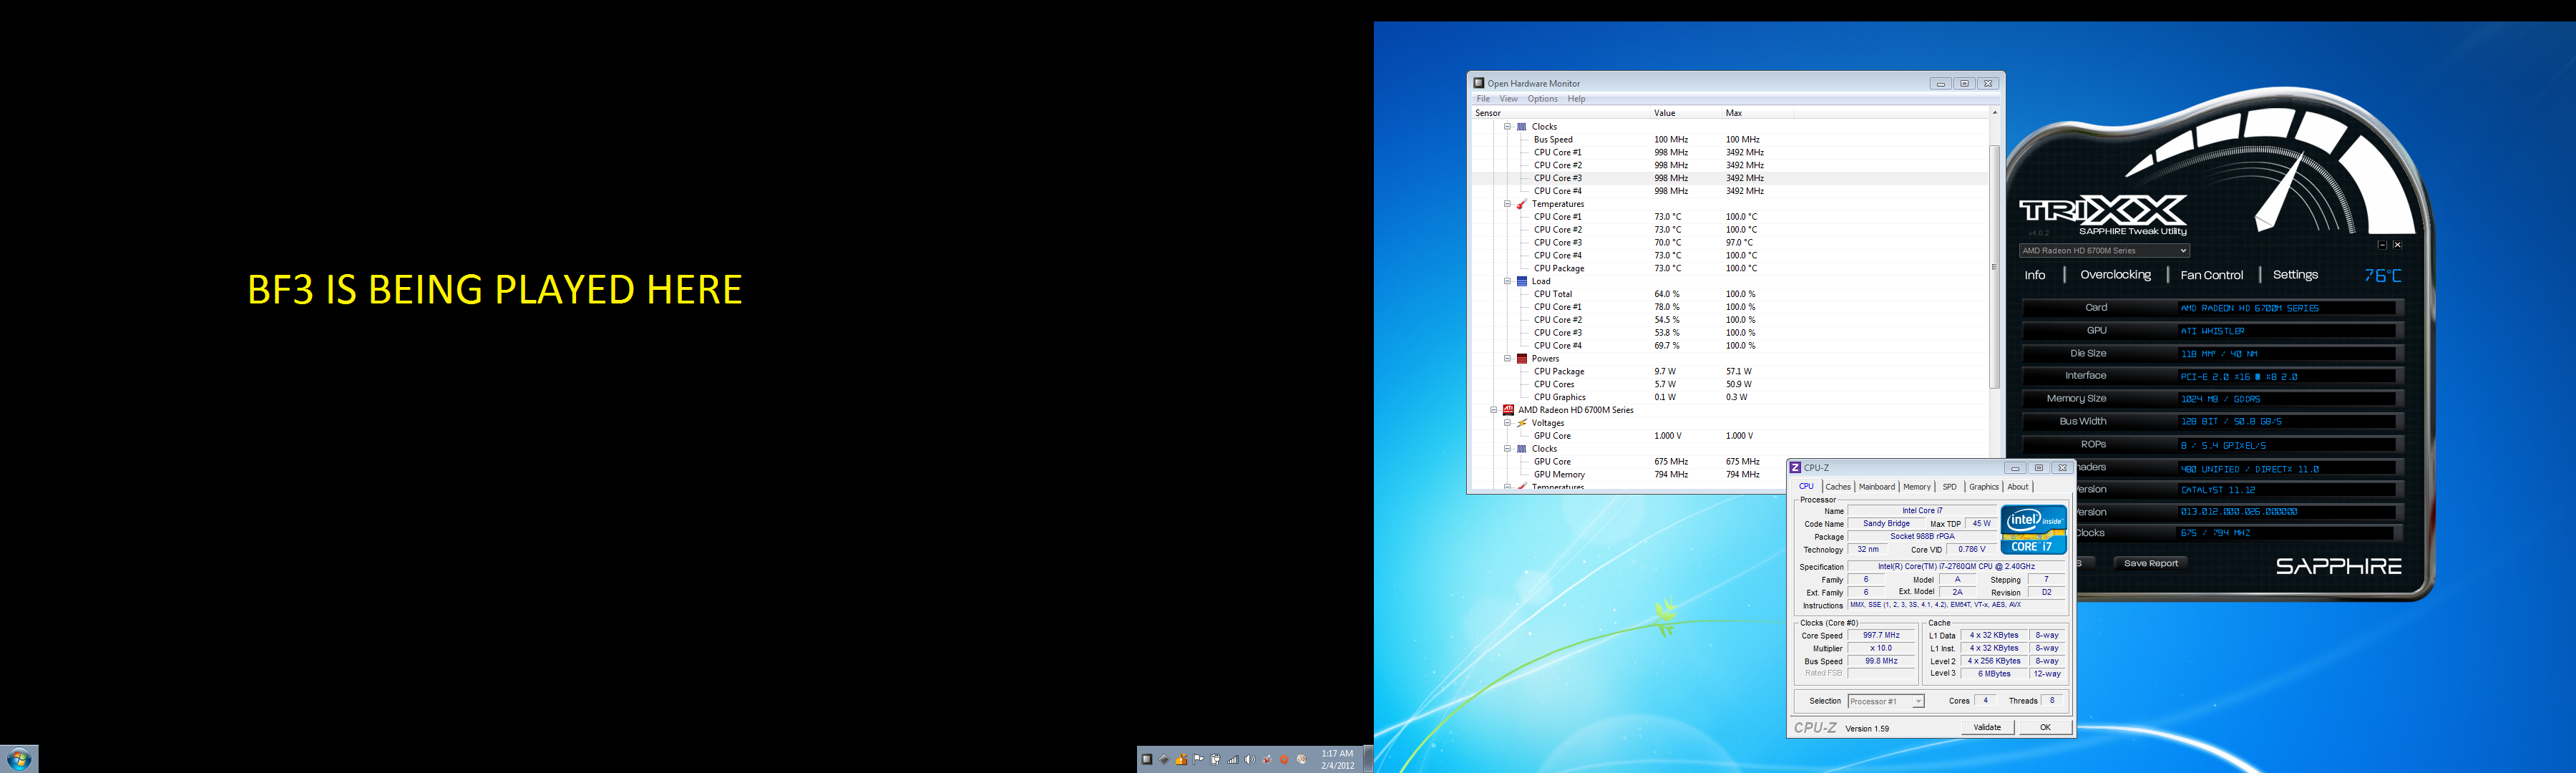
Task: Click the Origin icon in system tray
Action: (x=1285, y=760)
